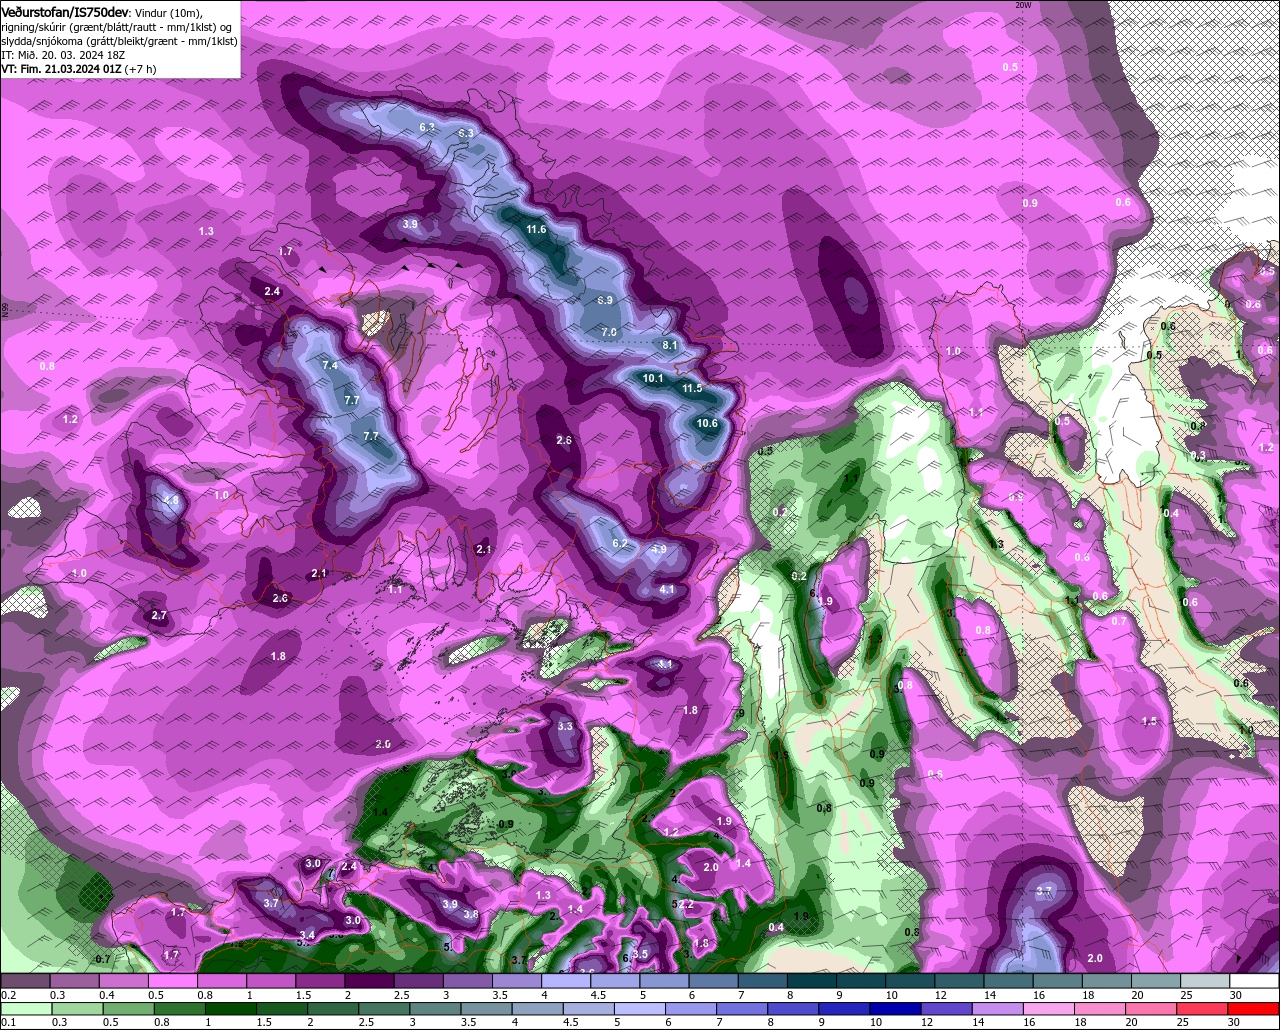1280x1030 pixels.
Task: Select bottom legend swatch between 0.1 and 0.3
Action: click(x=25, y=1009)
